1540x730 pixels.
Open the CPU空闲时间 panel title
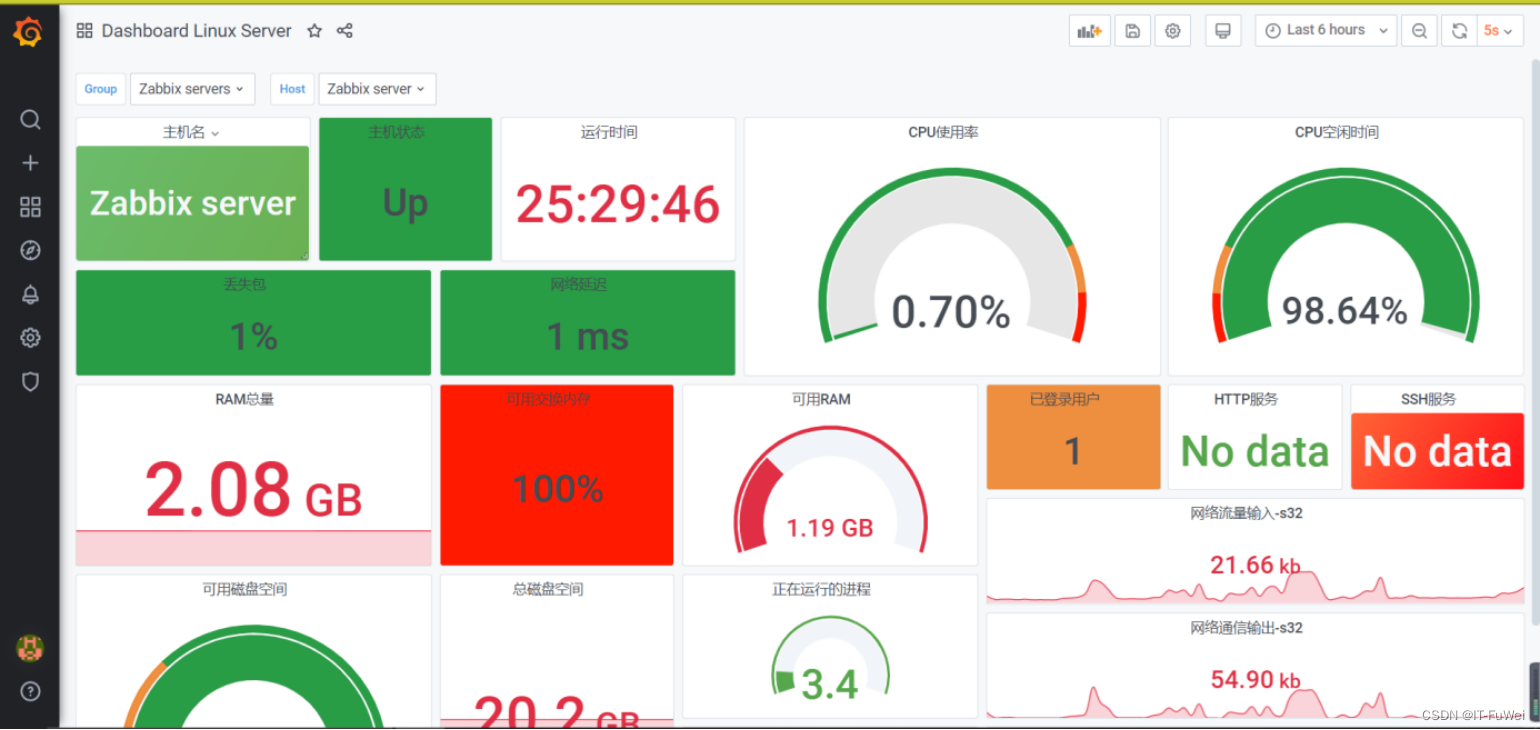pos(1337,132)
